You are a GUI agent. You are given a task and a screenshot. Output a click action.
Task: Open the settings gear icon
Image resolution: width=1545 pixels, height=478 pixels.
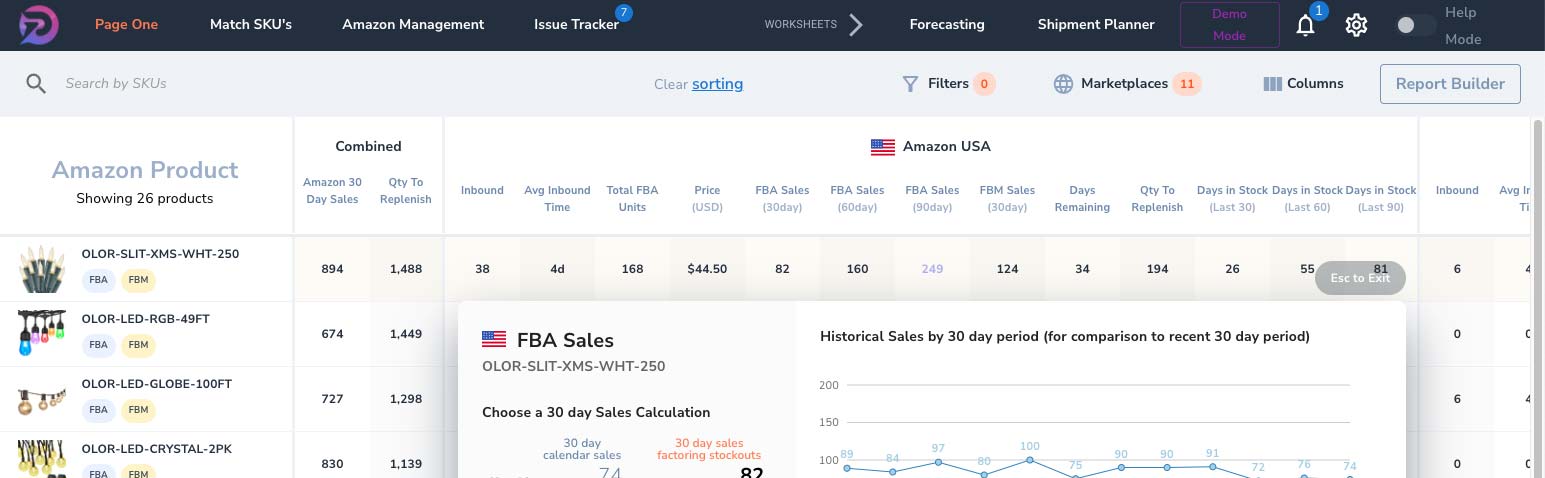click(1356, 25)
